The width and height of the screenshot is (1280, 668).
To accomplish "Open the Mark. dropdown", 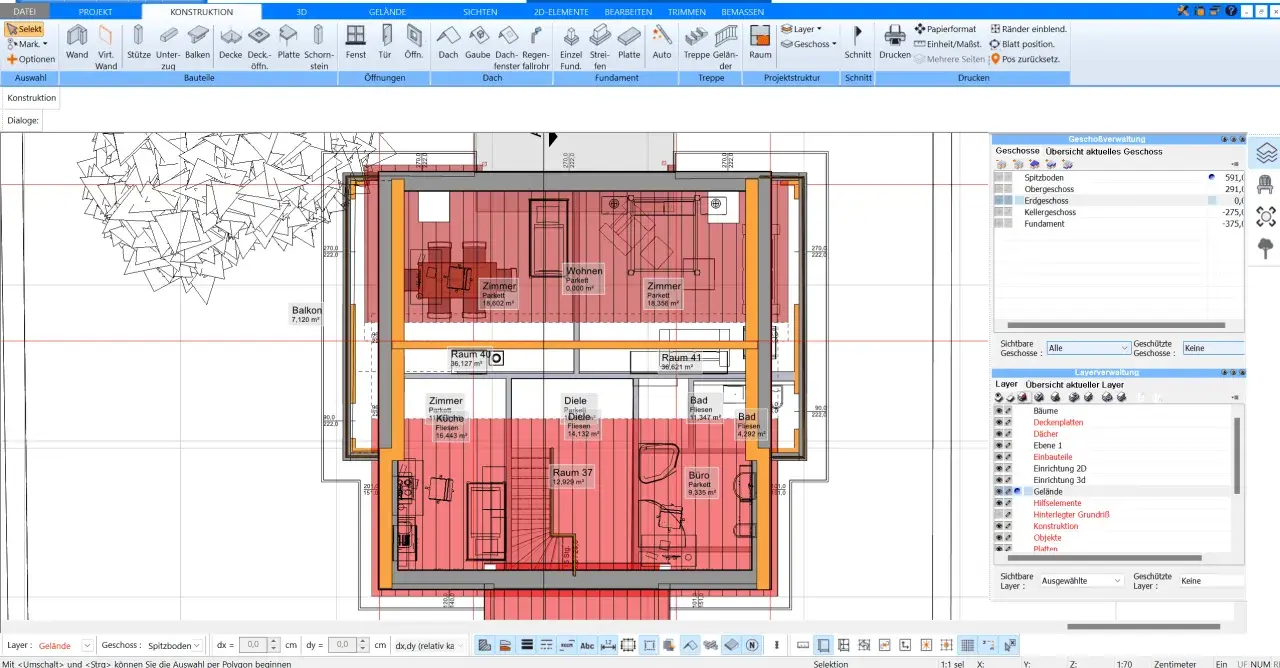I will 27,44.
